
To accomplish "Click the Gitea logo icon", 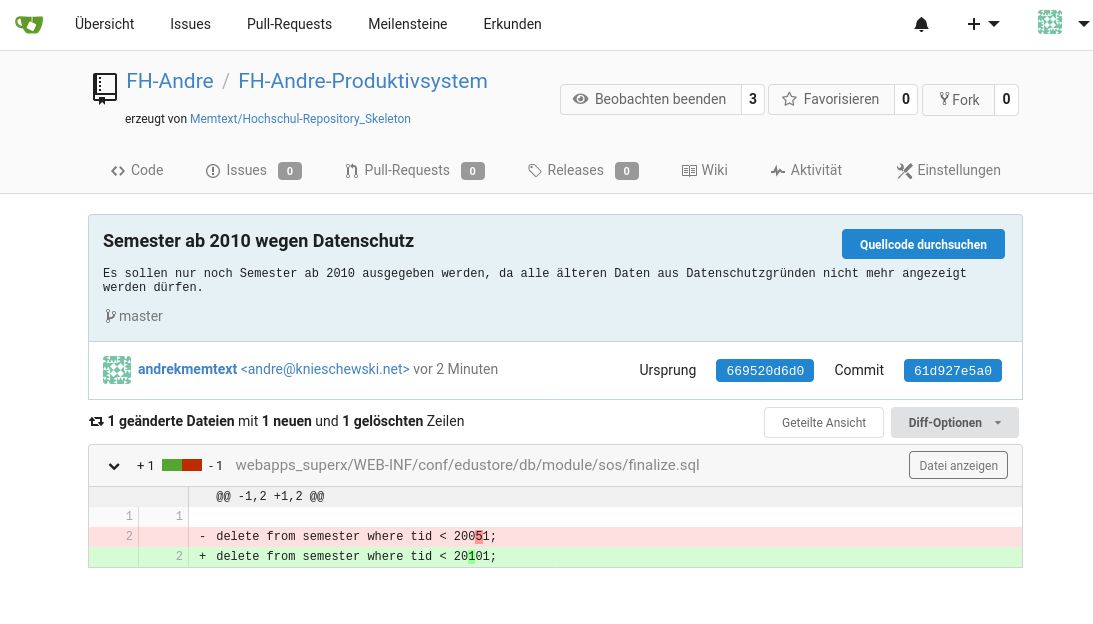I will coord(29,24).
